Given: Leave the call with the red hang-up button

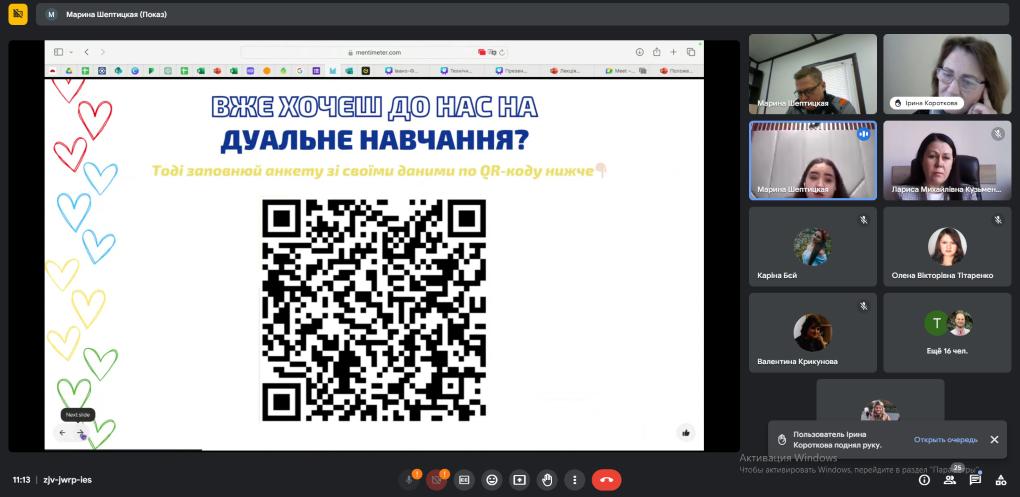Looking at the screenshot, I should (606, 480).
